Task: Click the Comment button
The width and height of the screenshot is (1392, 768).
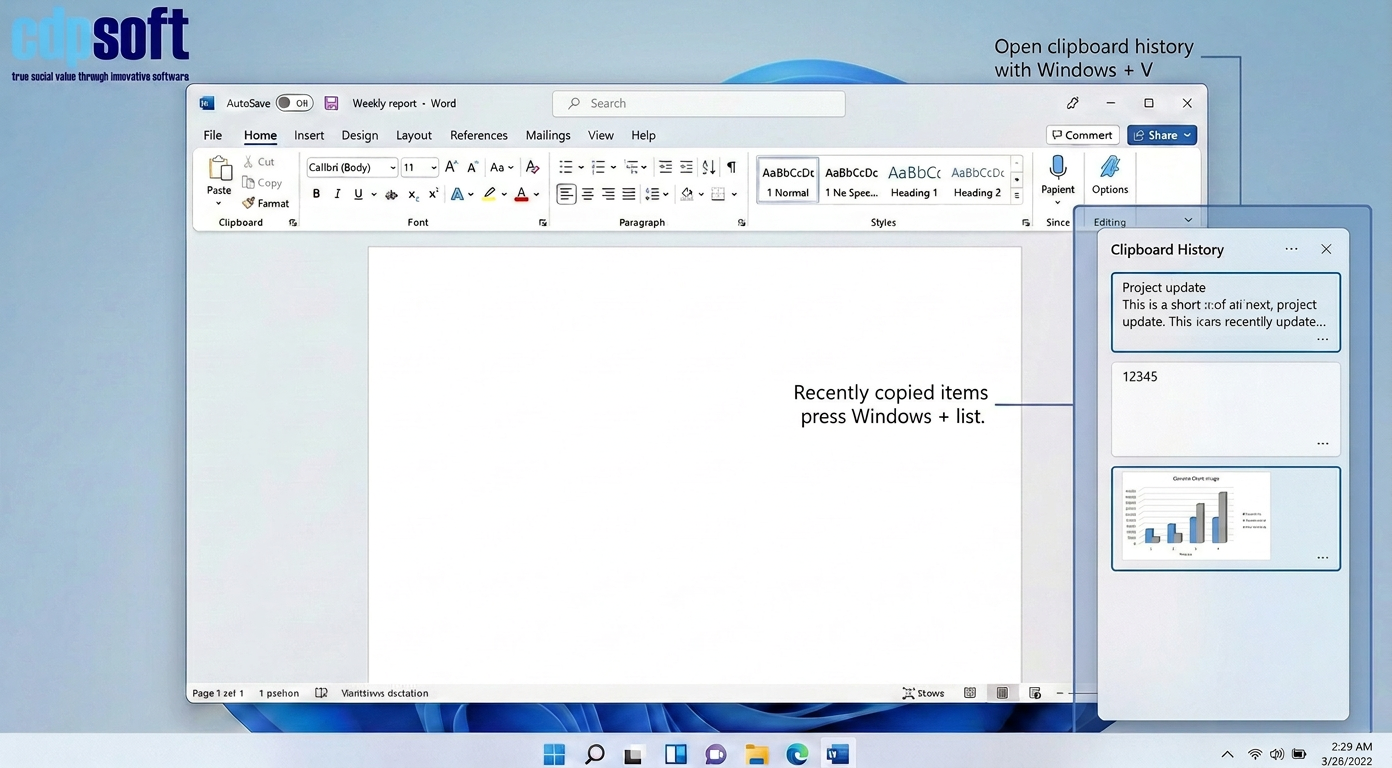Action: click(x=1082, y=135)
